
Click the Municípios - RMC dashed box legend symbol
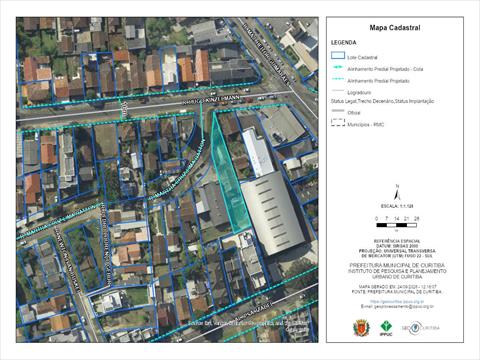[338, 123]
